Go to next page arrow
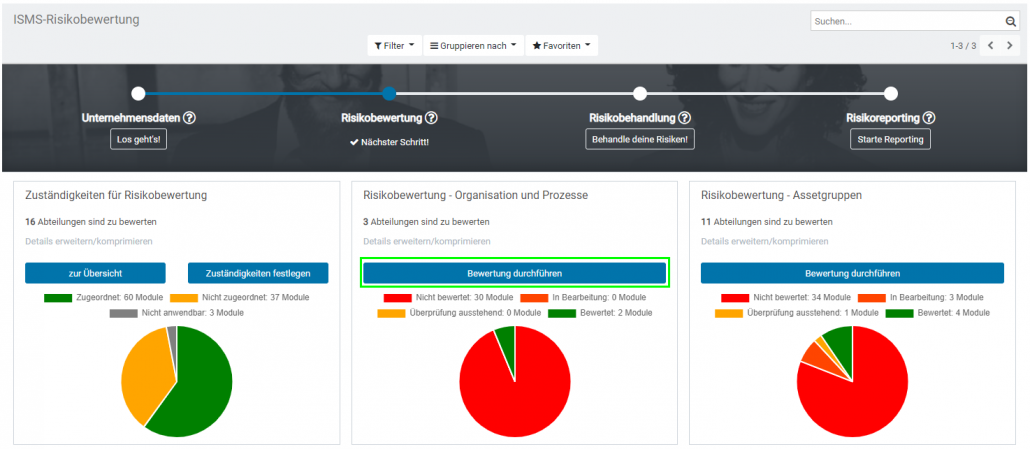The width and height of the screenshot is (1030, 449). 1009,46
